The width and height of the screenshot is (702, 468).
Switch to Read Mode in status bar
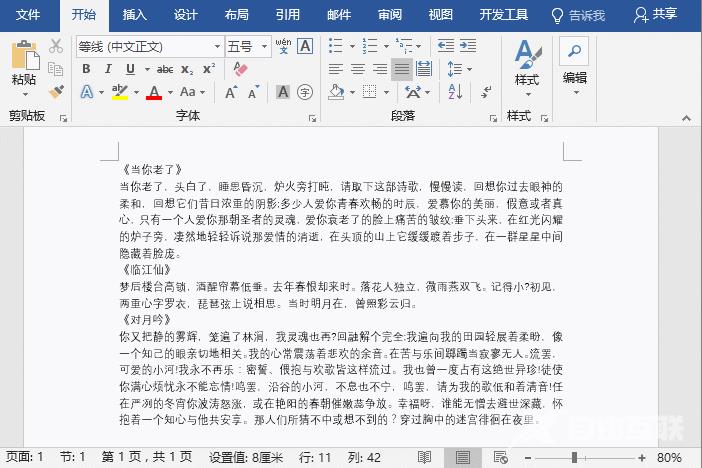(425, 457)
